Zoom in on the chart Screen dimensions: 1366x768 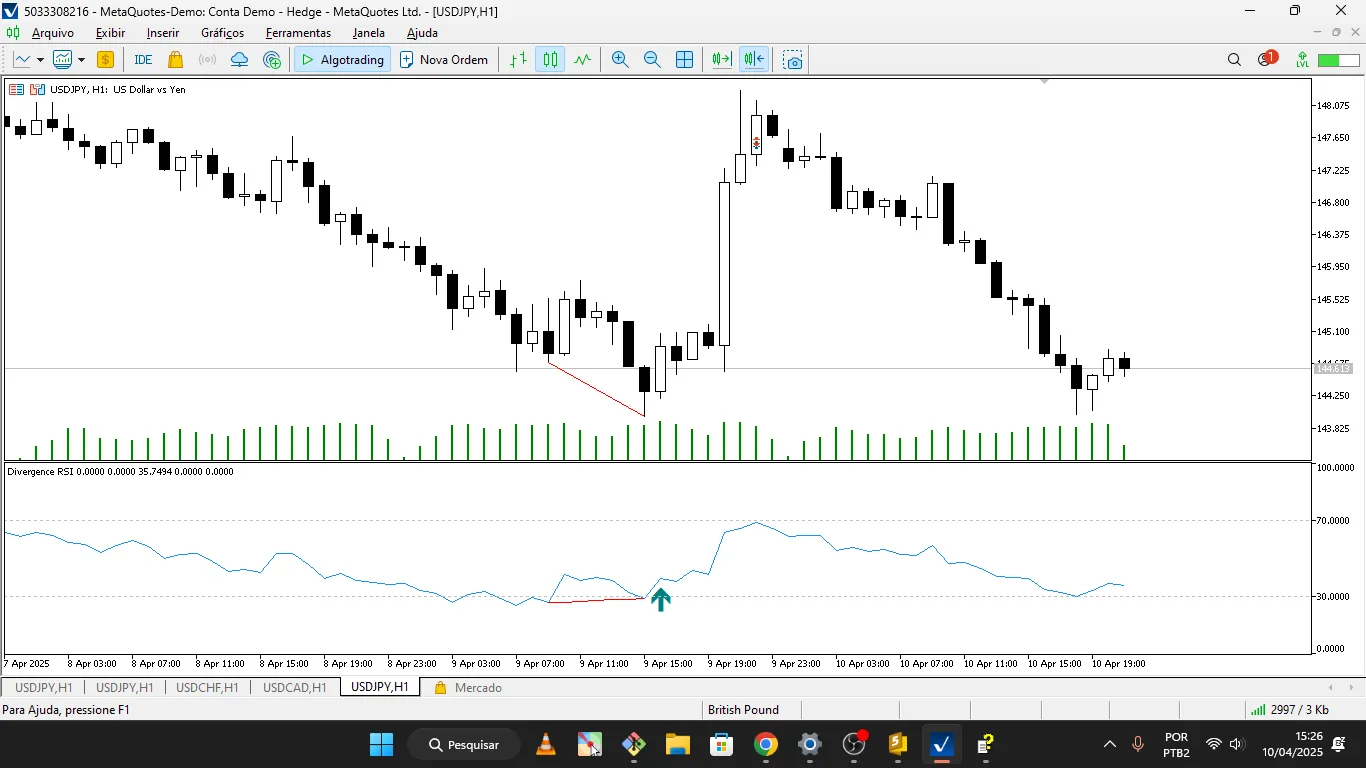(620, 60)
